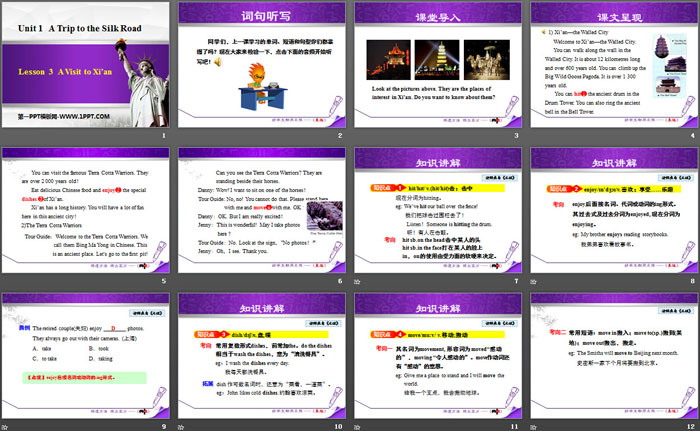Click slide number label 11
The height and width of the screenshot is (431, 700).
click(515, 427)
